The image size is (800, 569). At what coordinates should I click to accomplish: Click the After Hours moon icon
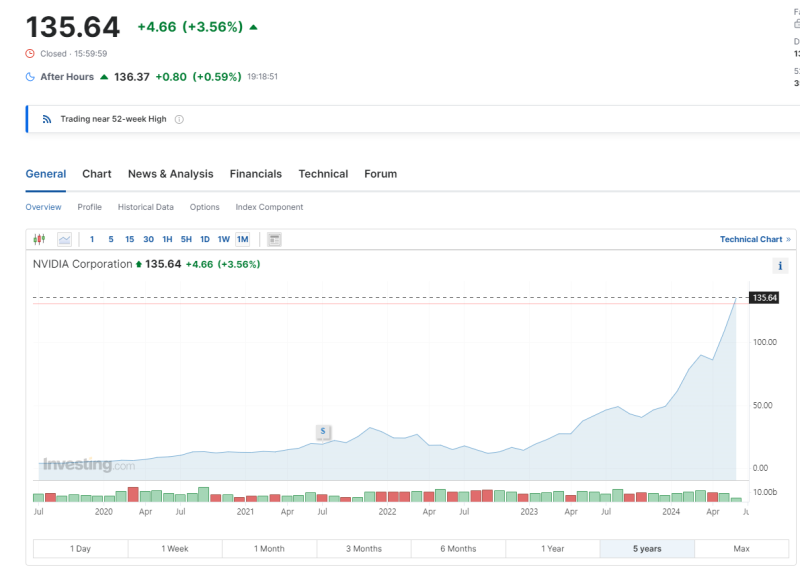coord(30,77)
